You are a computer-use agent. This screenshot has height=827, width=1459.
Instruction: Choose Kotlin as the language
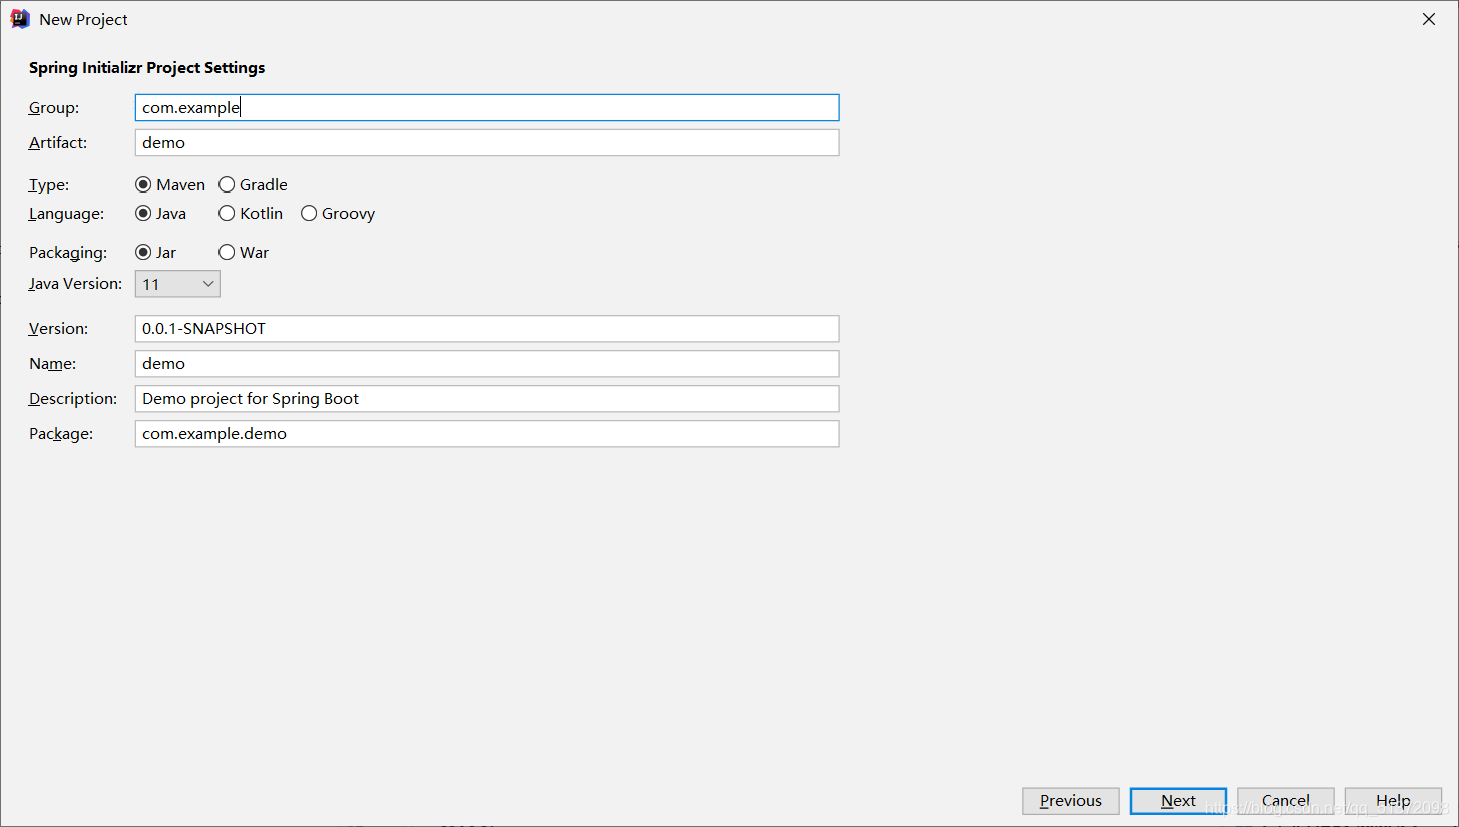pyautogui.click(x=228, y=214)
